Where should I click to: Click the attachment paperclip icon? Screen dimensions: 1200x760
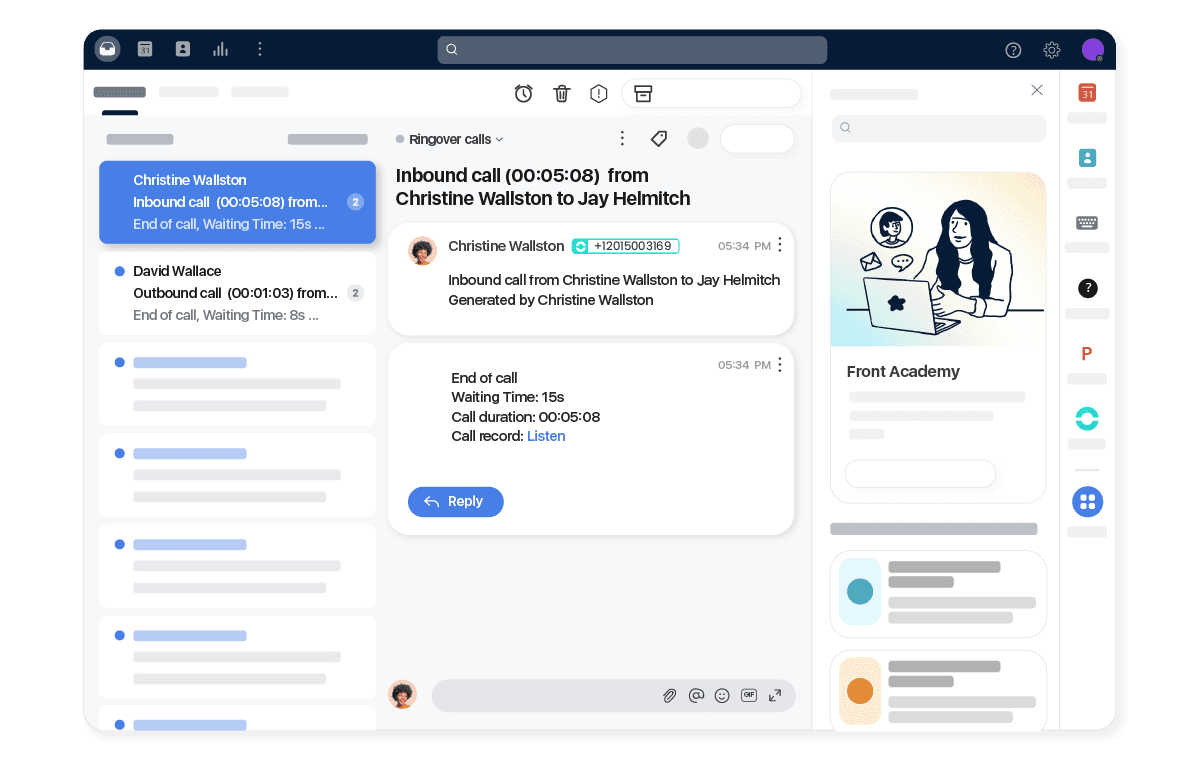point(670,696)
